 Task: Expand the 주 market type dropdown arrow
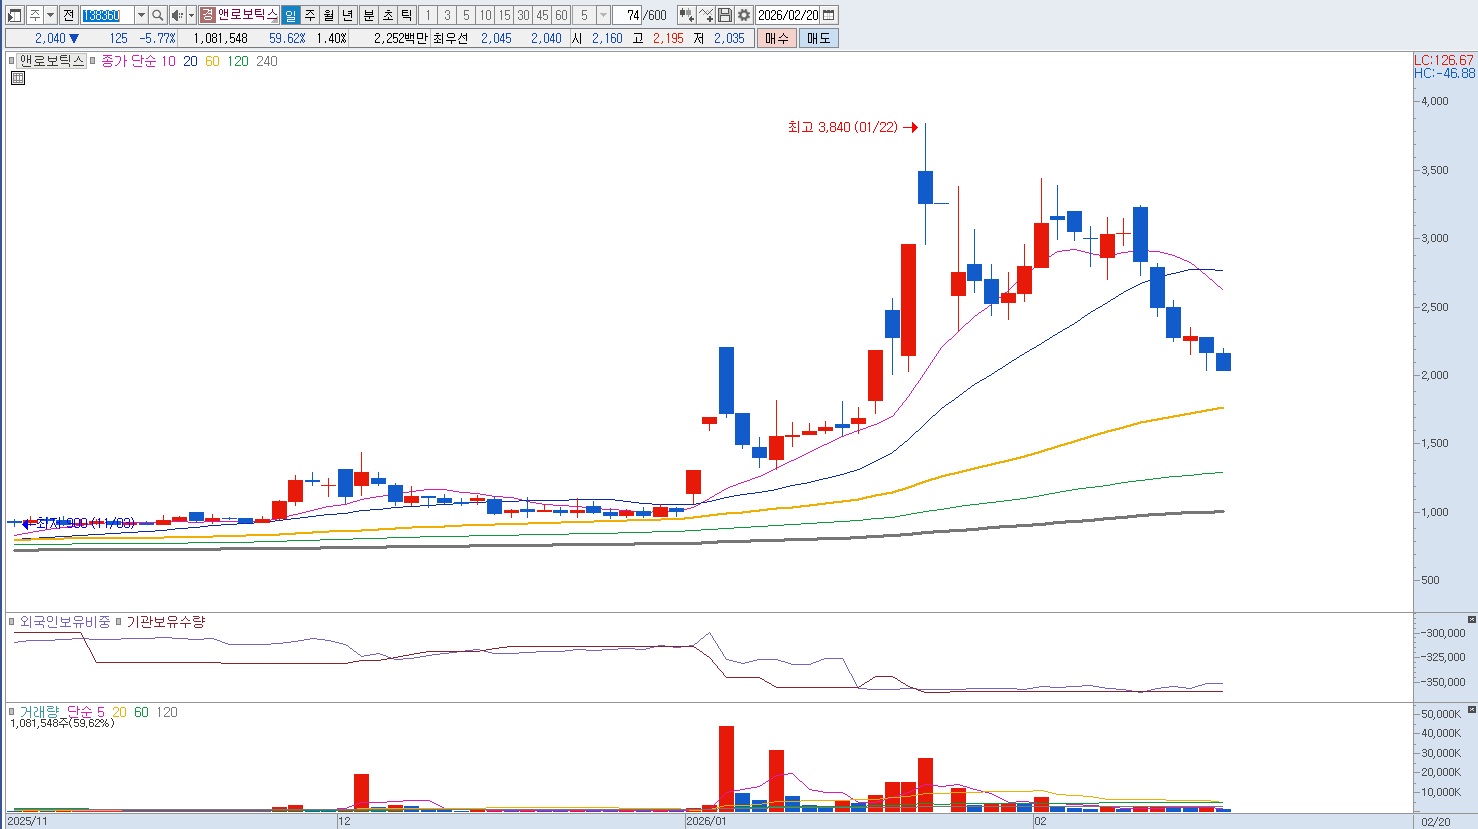[50, 15]
